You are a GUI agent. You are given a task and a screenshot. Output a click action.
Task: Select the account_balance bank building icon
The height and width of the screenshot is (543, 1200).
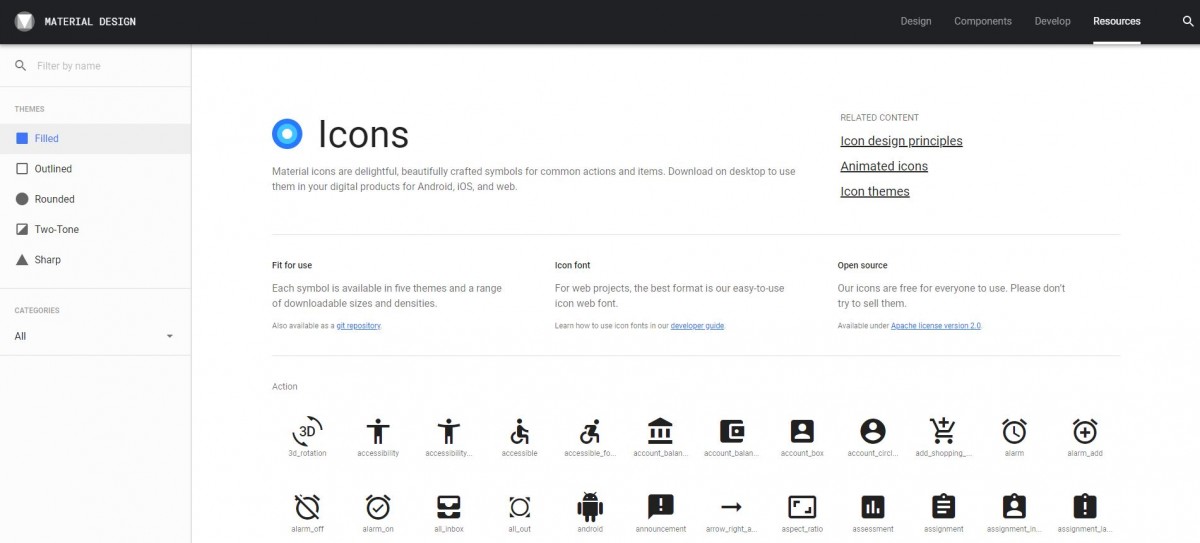660,431
